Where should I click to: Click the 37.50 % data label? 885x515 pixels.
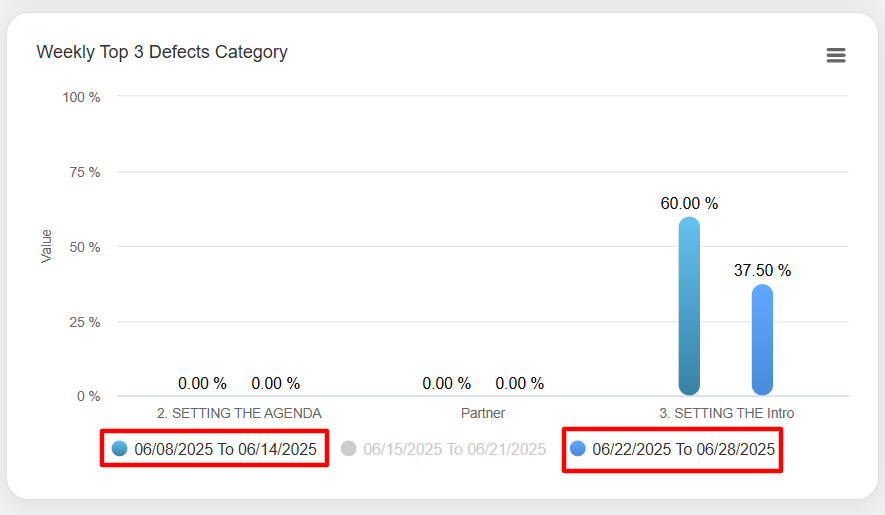(762, 270)
